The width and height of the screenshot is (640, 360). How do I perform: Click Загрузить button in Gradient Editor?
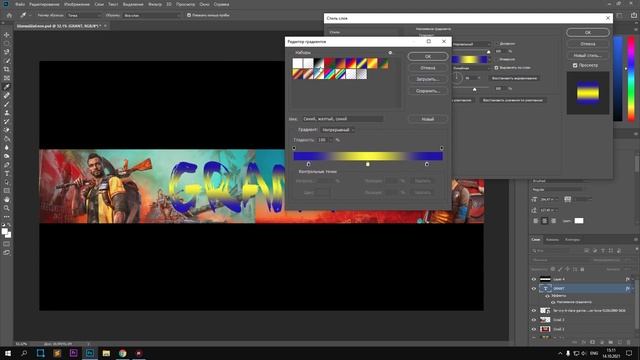point(428,79)
